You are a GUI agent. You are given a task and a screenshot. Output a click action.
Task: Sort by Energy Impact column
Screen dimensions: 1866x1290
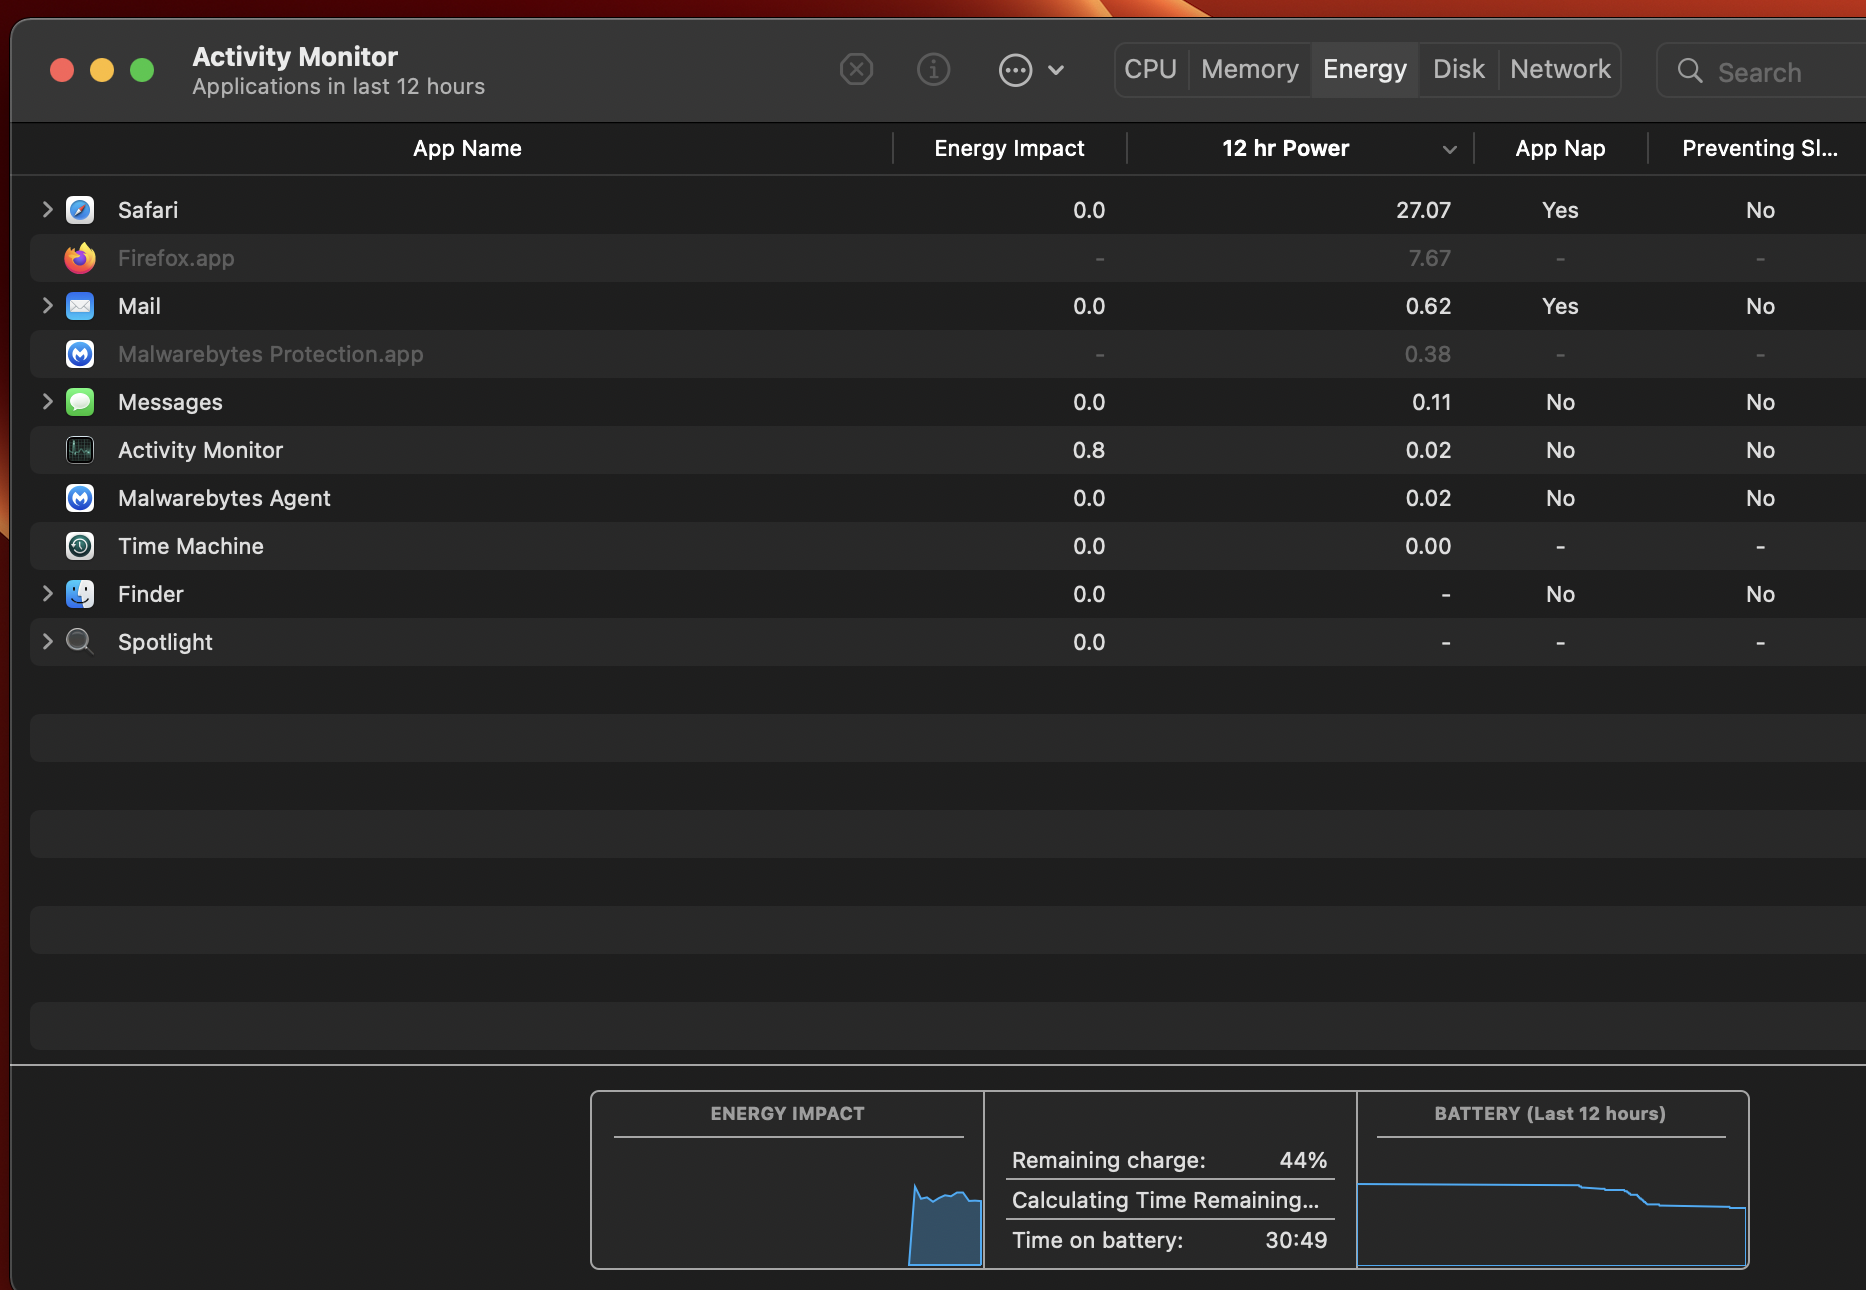(1009, 149)
